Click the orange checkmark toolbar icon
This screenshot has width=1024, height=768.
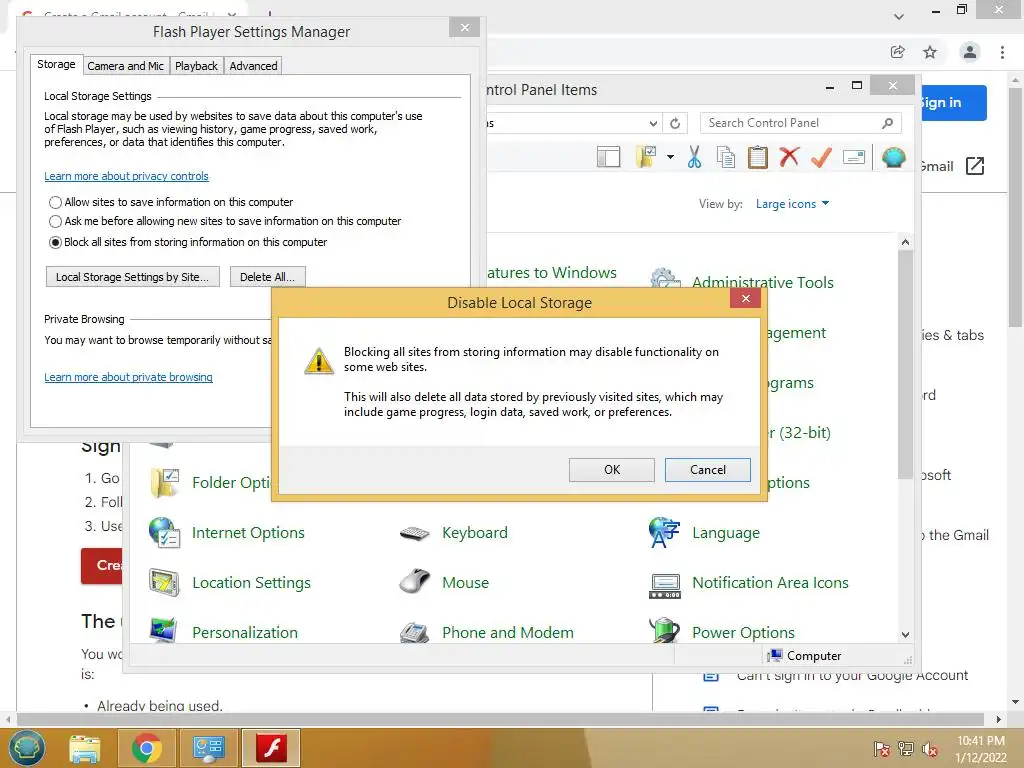[821, 157]
